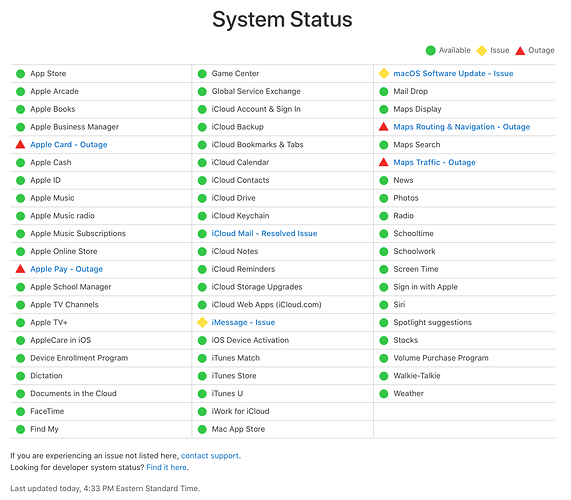Open iCloud Mail - Resolved Issue details

[264, 233]
